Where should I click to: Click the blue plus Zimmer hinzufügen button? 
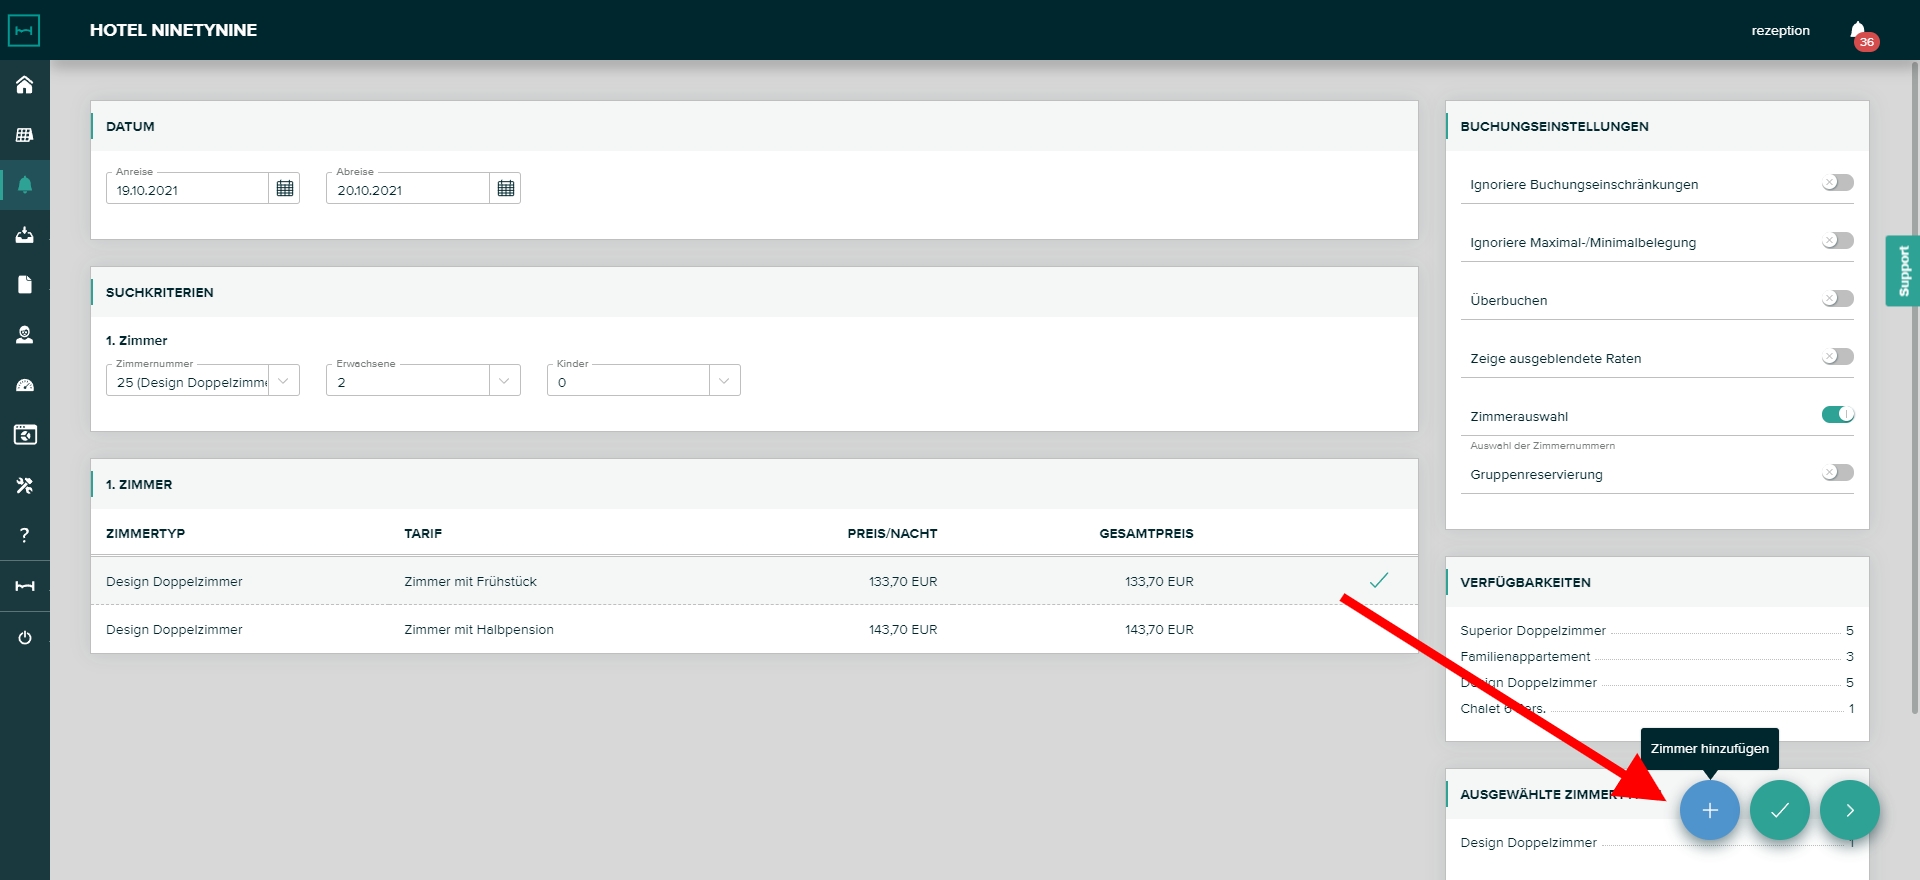pyautogui.click(x=1709, y=810)
